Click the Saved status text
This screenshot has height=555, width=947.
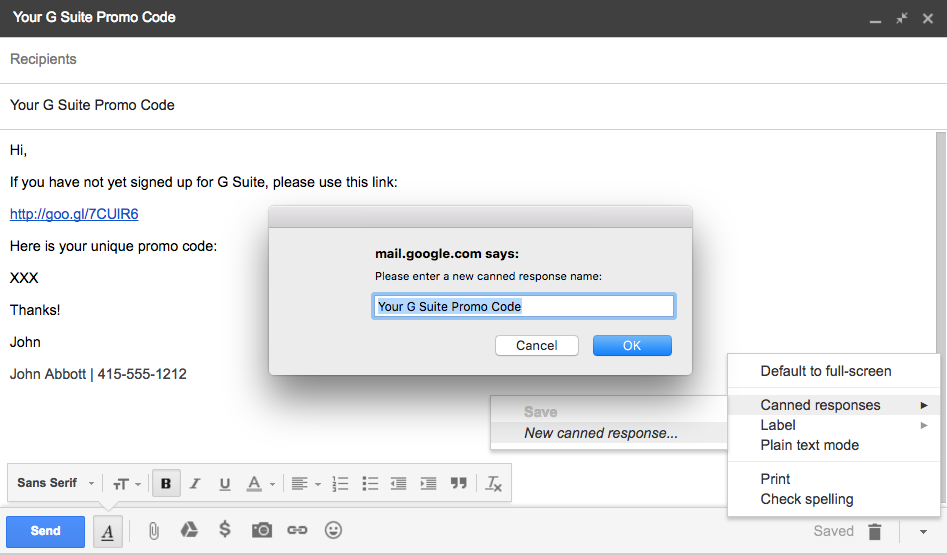pos(833,531)
